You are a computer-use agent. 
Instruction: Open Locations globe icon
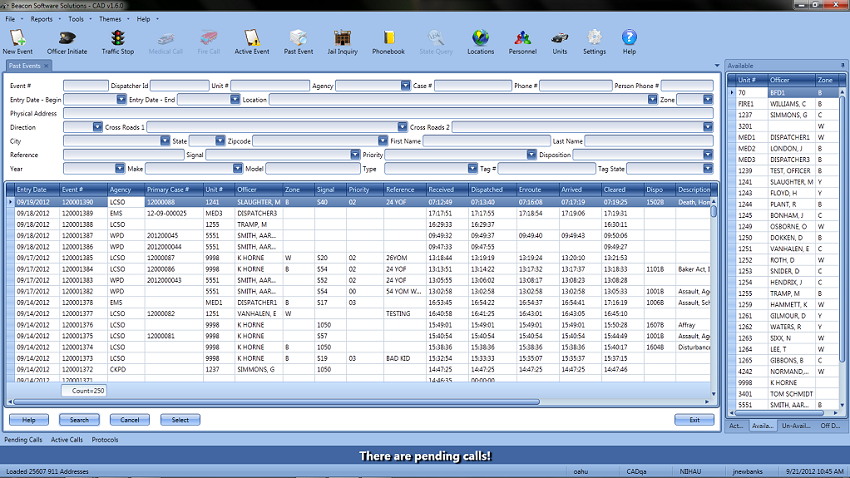coord(480,40)
